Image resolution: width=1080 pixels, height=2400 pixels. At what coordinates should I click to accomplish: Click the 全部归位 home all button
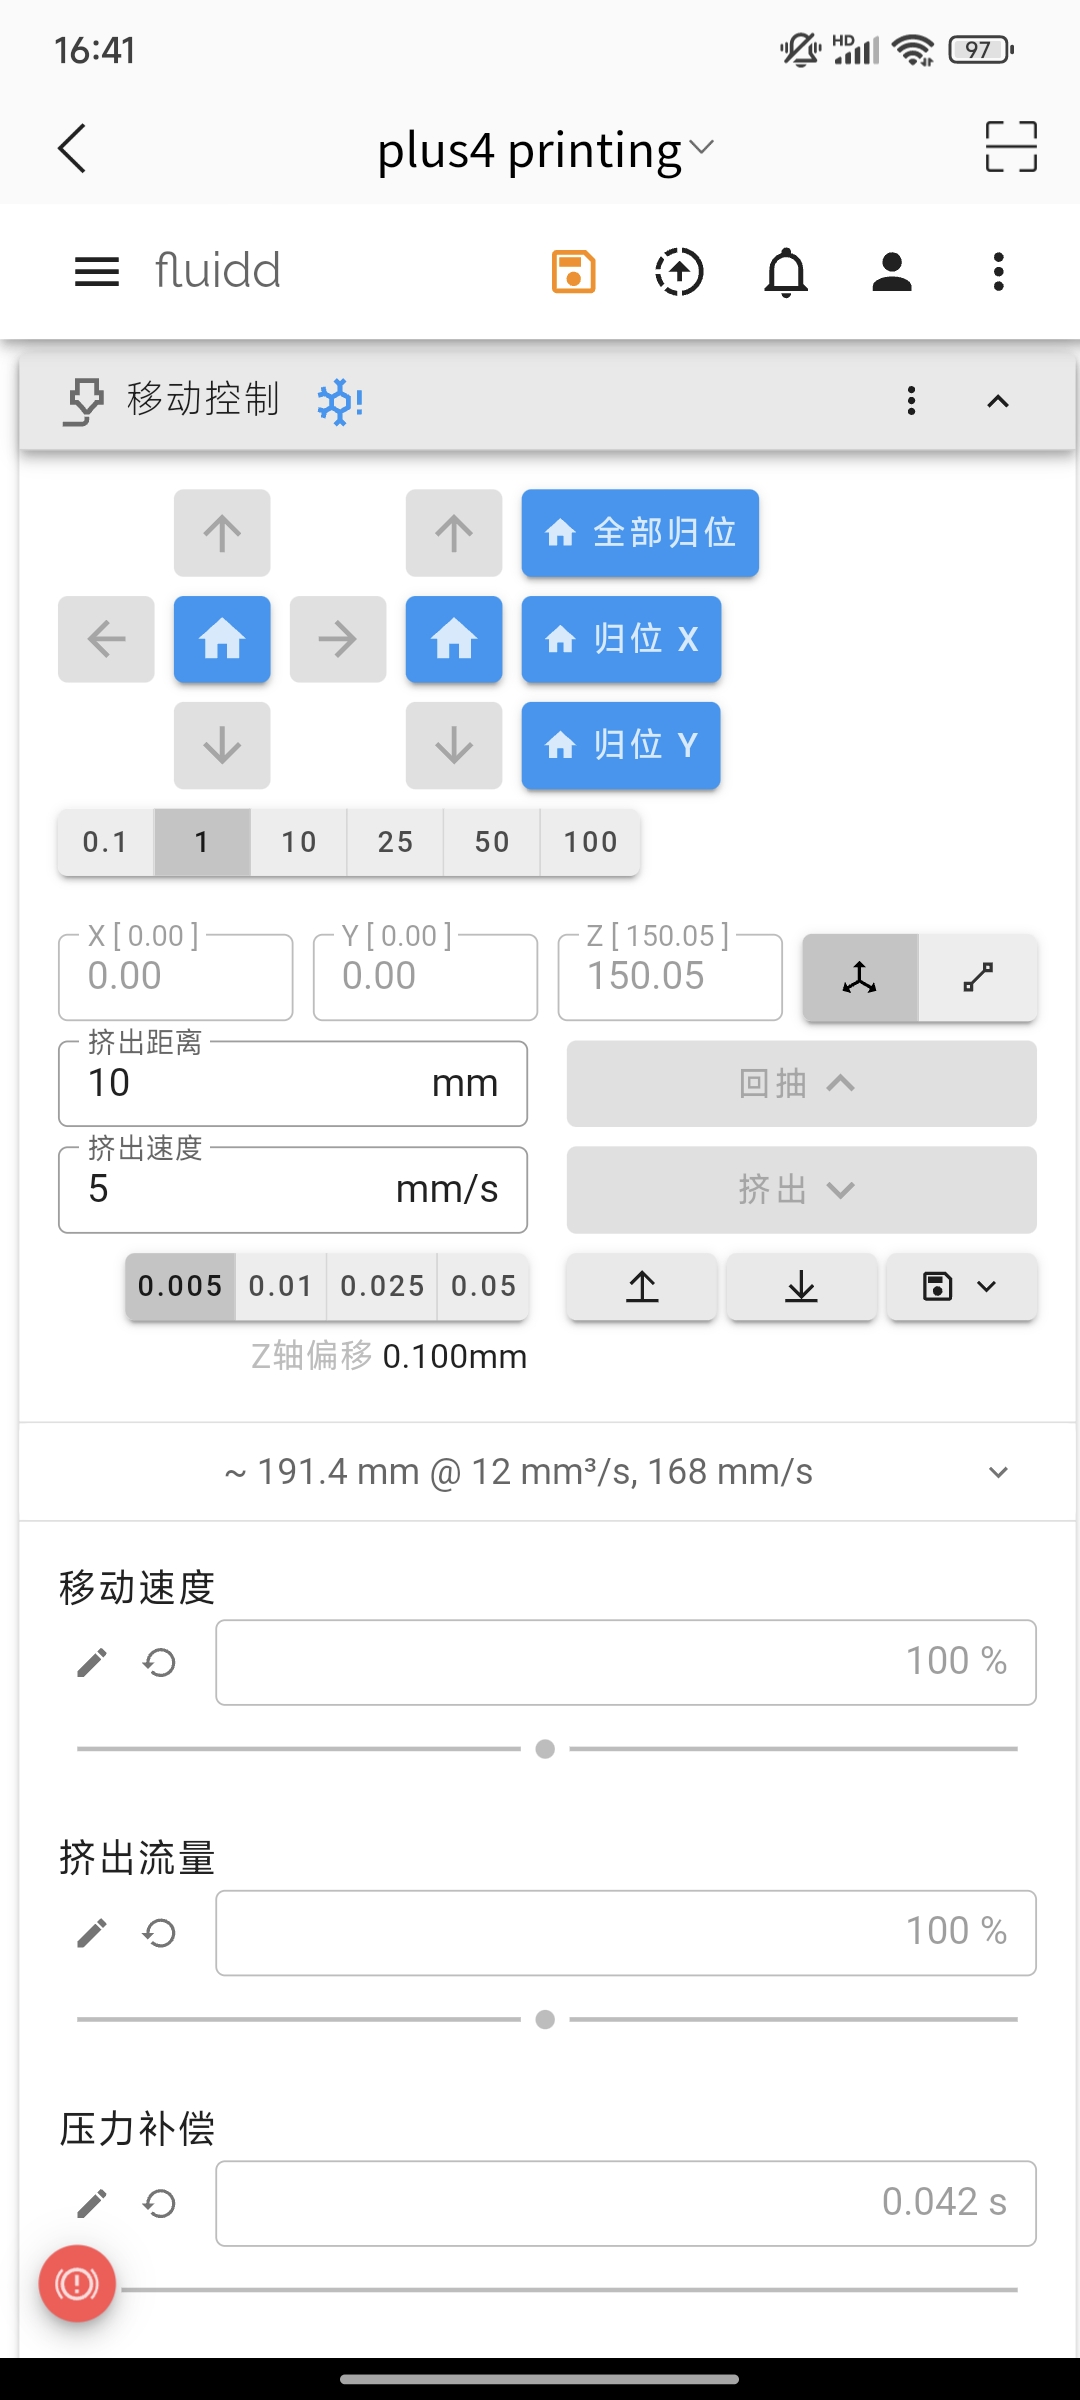(640, 533)
